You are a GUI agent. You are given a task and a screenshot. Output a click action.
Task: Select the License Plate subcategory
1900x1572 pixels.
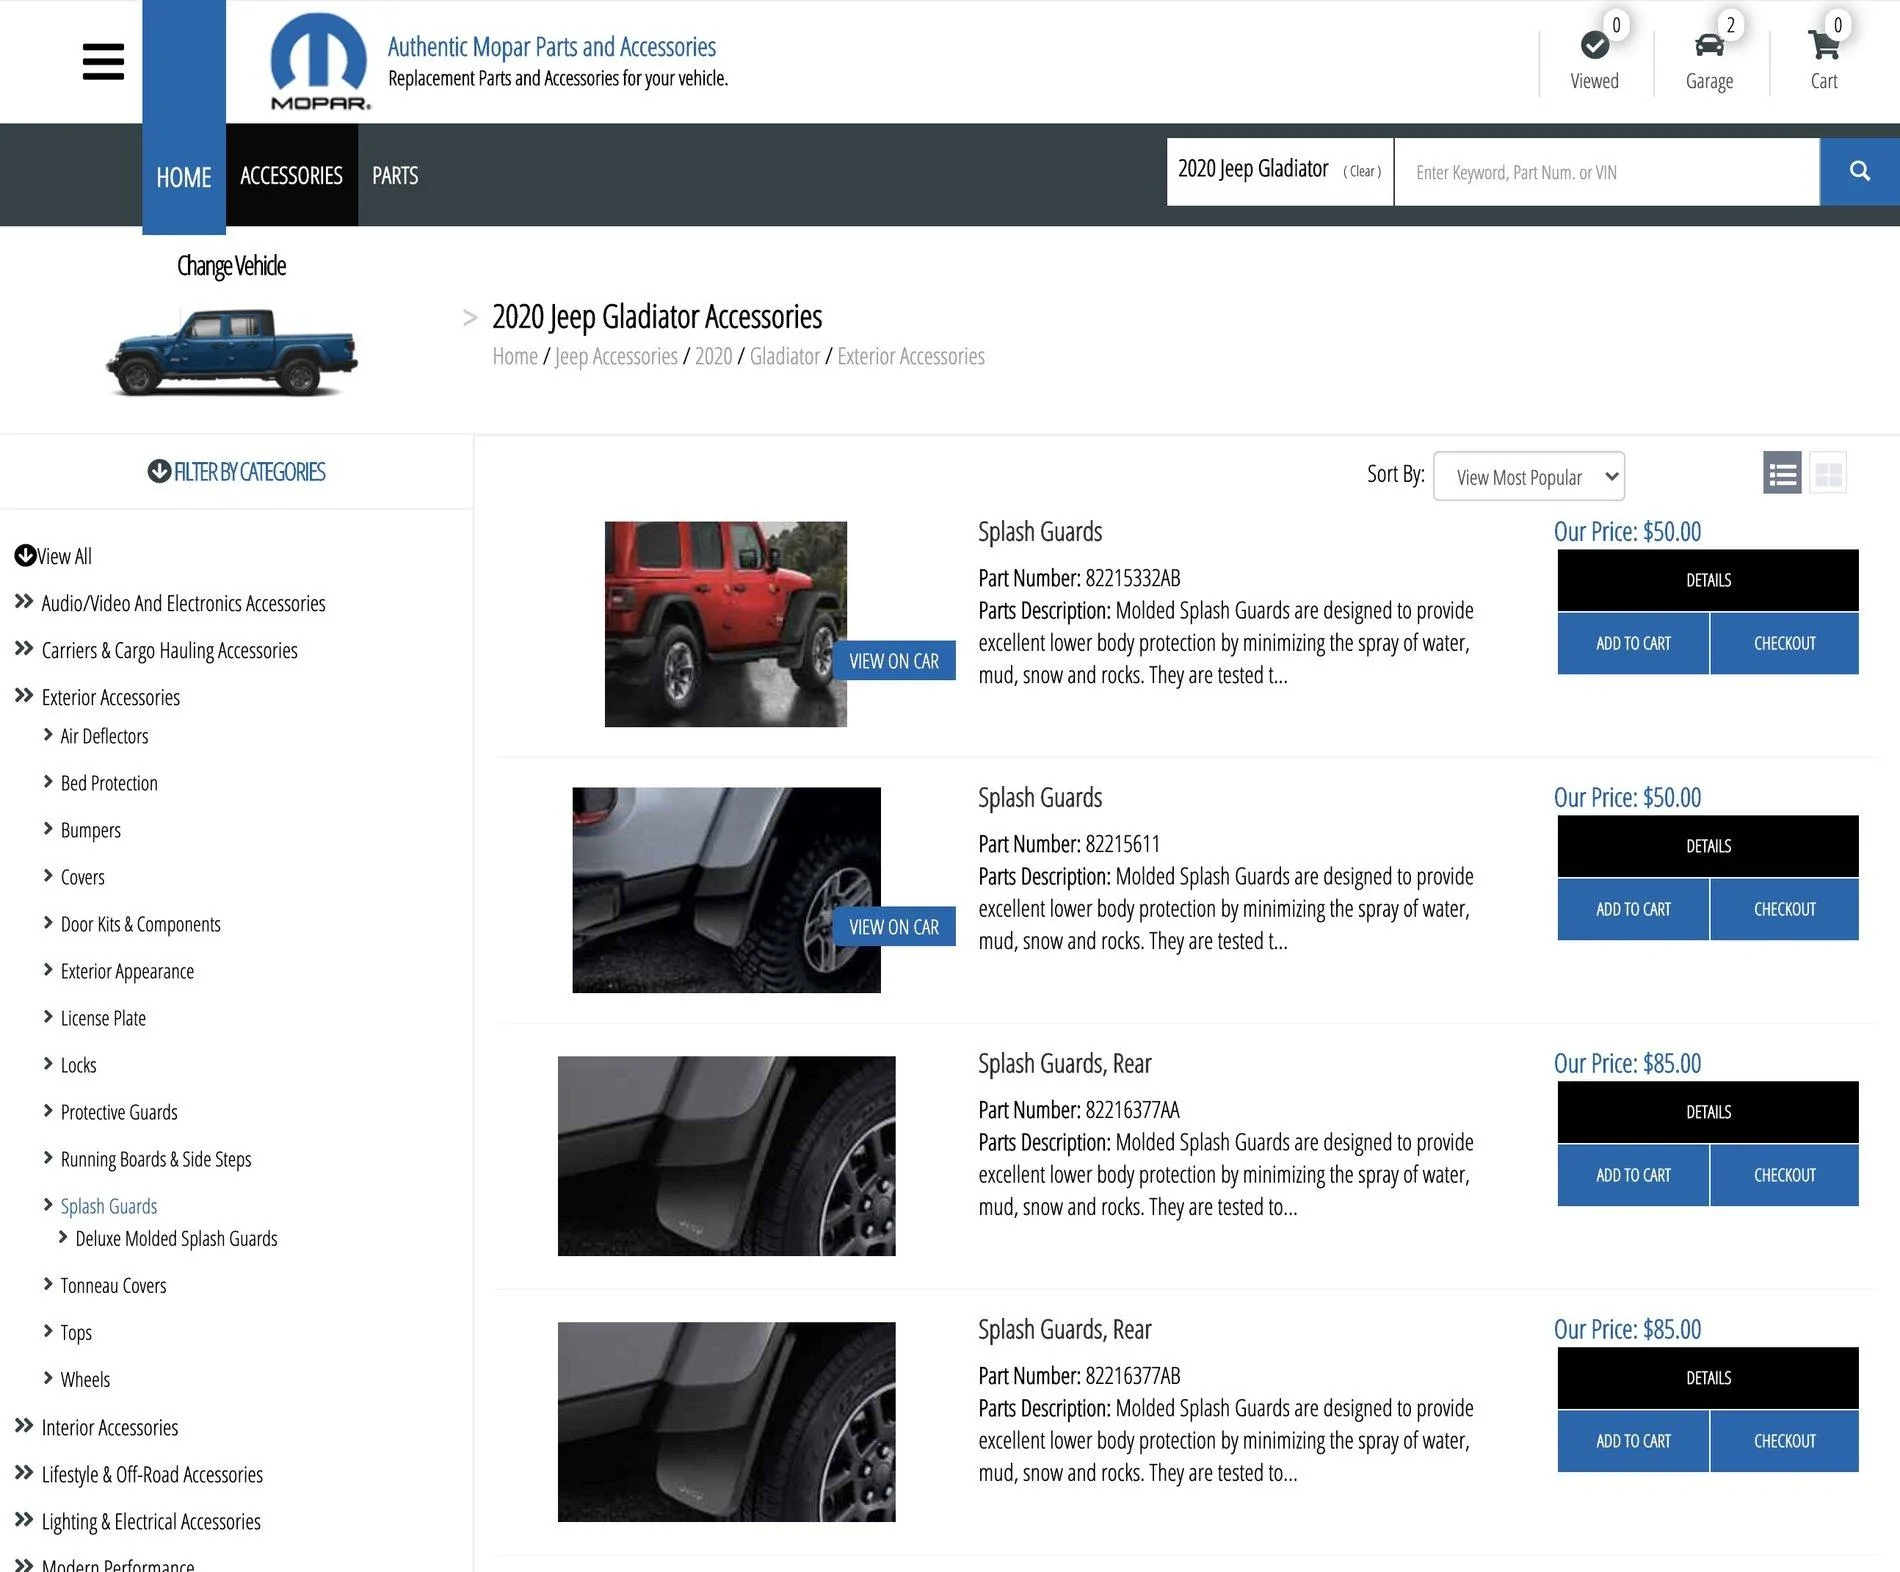coord(103,1018)
